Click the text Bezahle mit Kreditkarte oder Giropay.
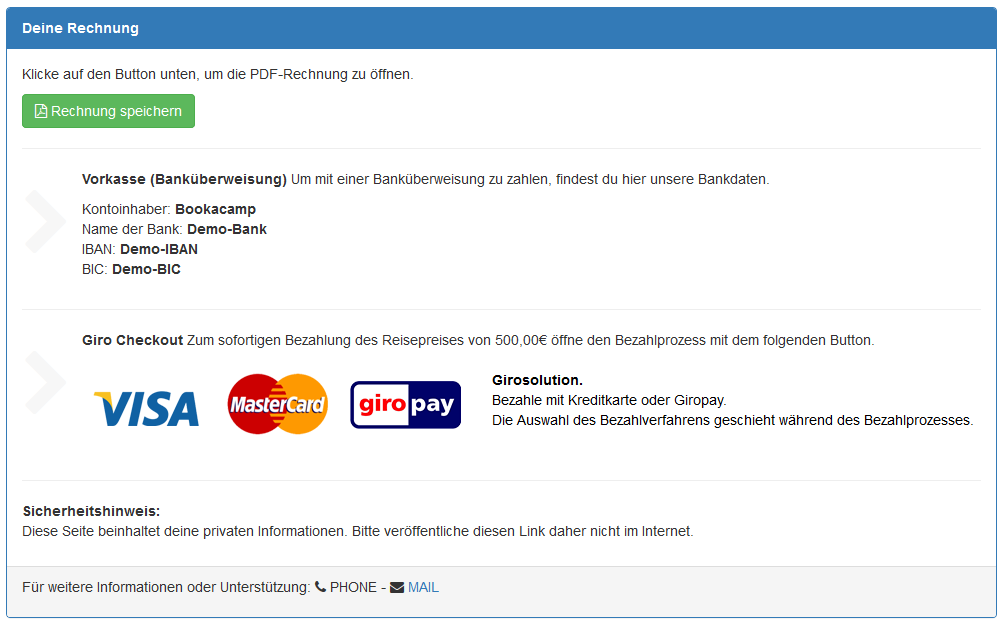Screen dimensions: 1002x623 coord(609,401)
